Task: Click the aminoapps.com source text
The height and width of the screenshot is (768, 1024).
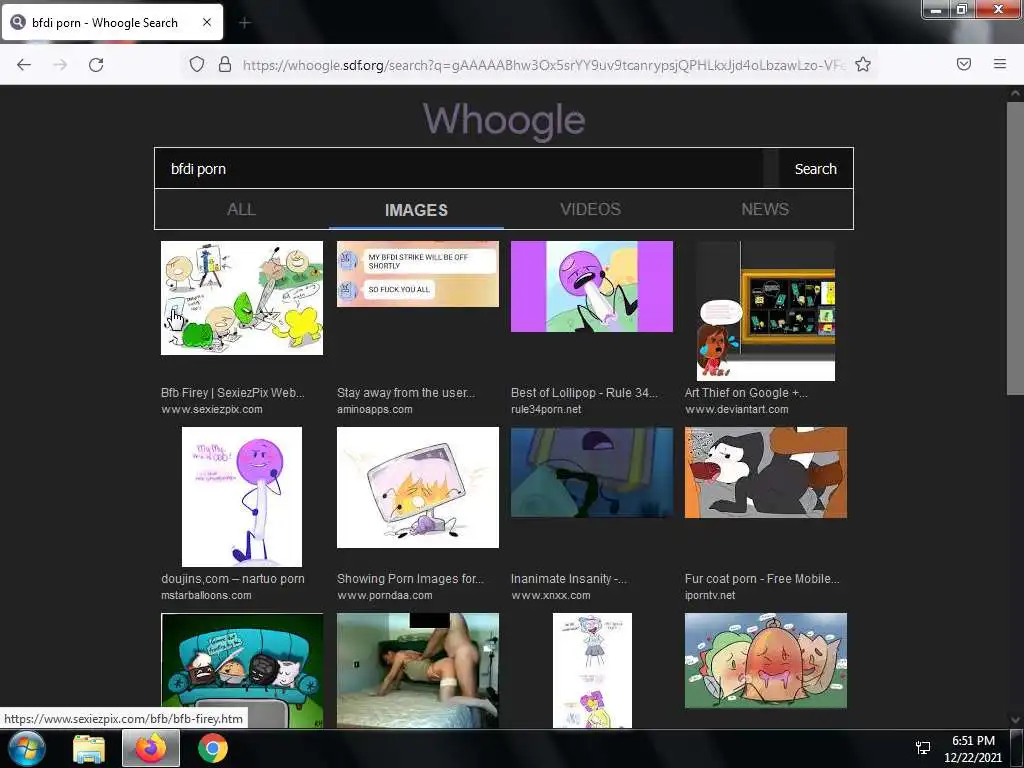Action: [374, 409]
